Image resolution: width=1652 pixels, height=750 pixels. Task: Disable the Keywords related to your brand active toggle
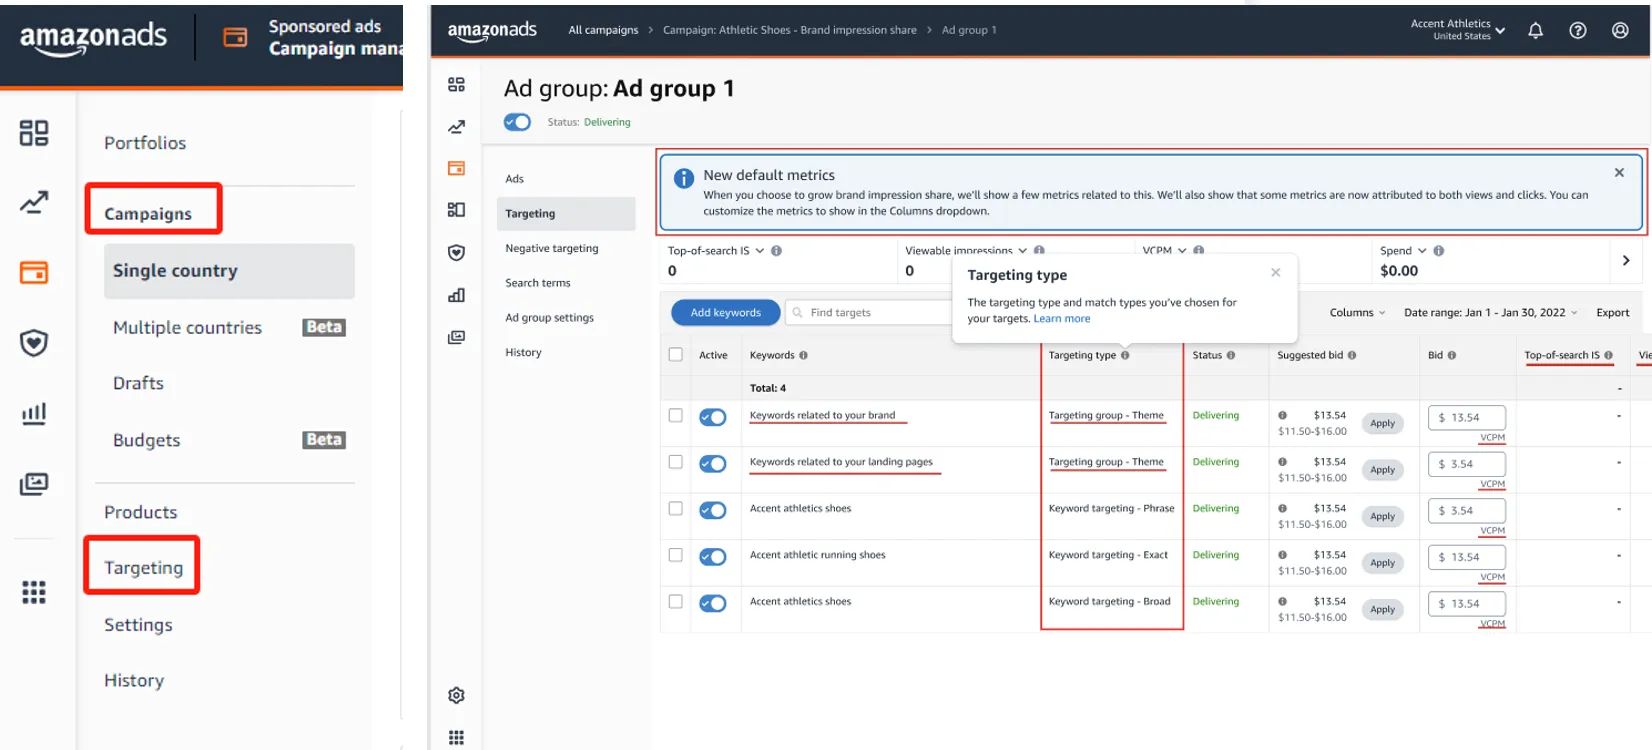(713, 417)
